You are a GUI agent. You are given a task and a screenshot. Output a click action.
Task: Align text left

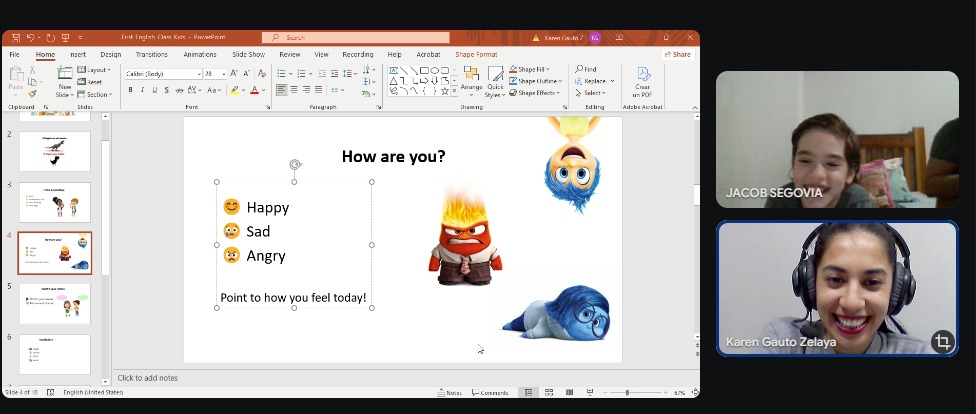(282, 90)
